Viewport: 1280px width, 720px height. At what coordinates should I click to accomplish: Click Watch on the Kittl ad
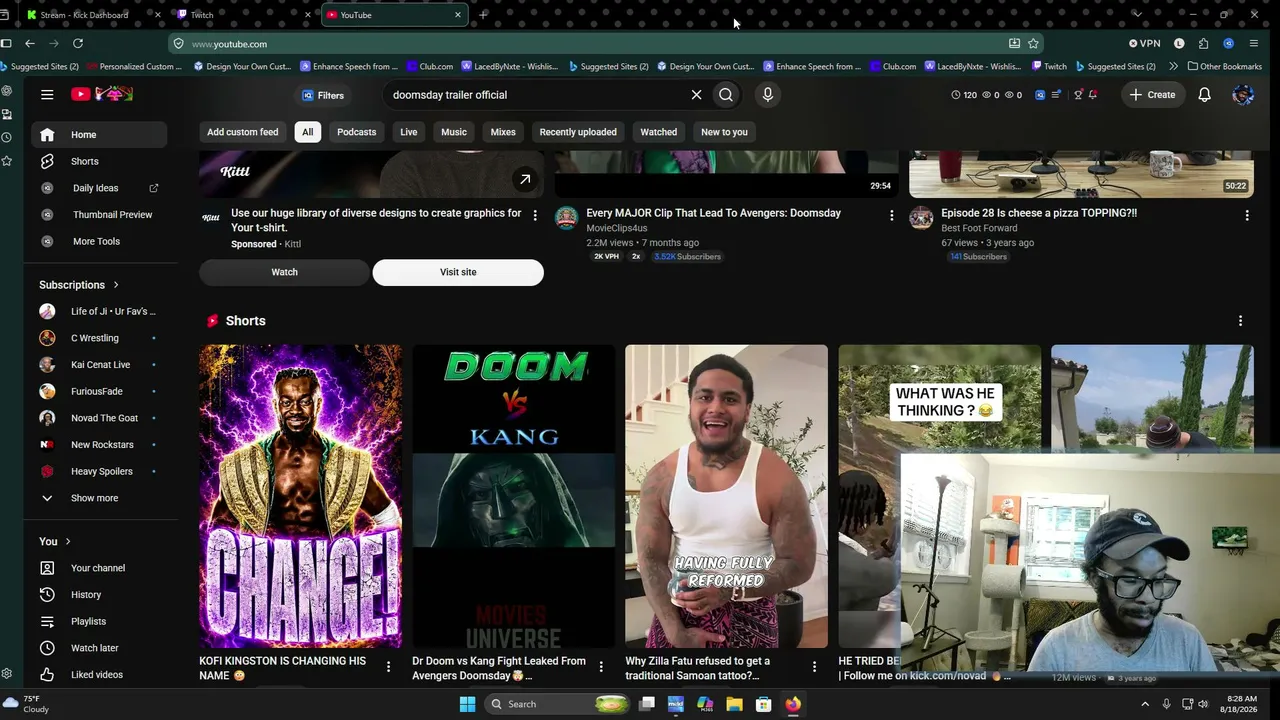(285, 272)
